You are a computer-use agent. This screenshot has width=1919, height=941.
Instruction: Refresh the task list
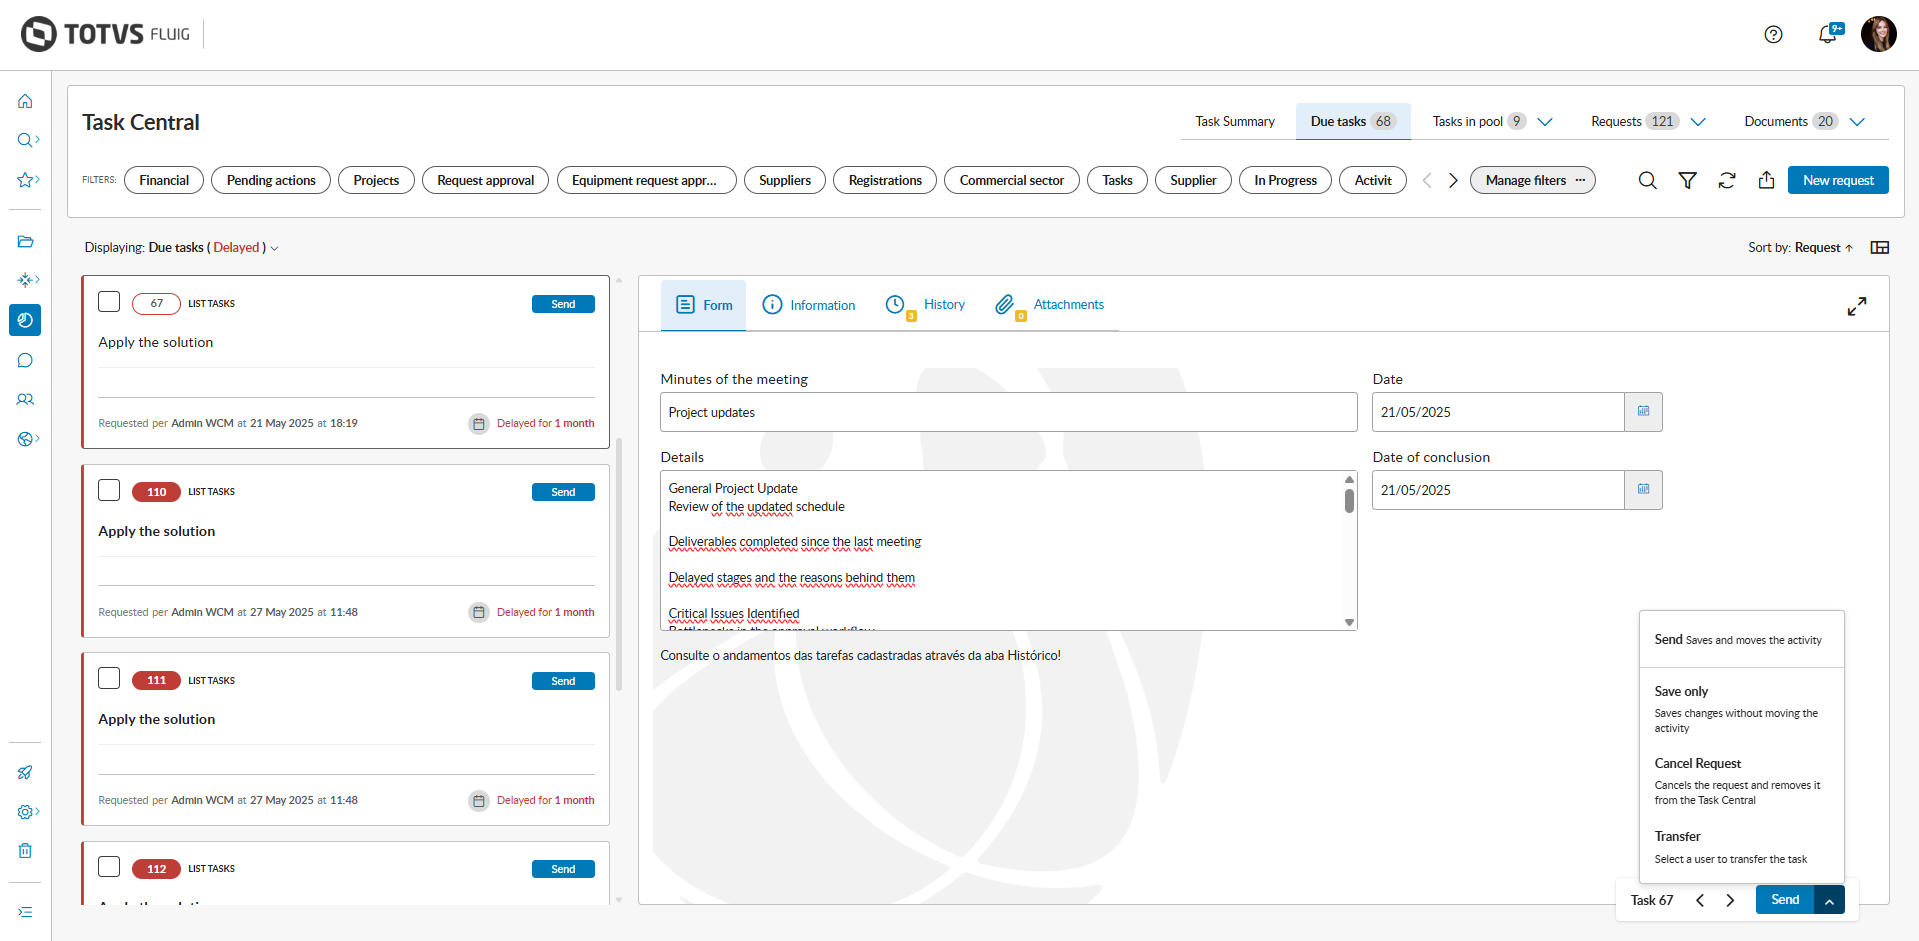(x=1727, y=180)
